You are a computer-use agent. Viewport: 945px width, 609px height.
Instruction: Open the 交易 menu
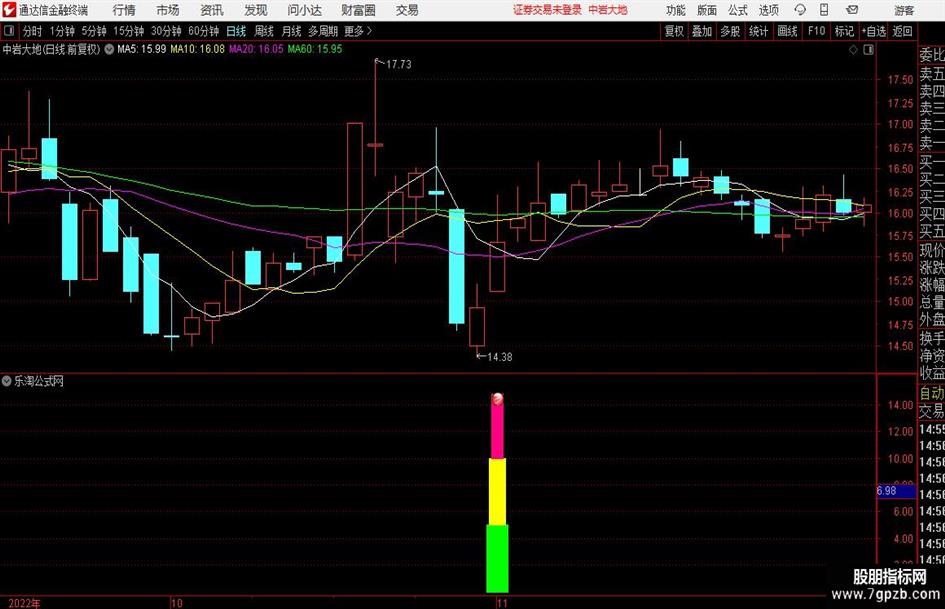[407, 10]
